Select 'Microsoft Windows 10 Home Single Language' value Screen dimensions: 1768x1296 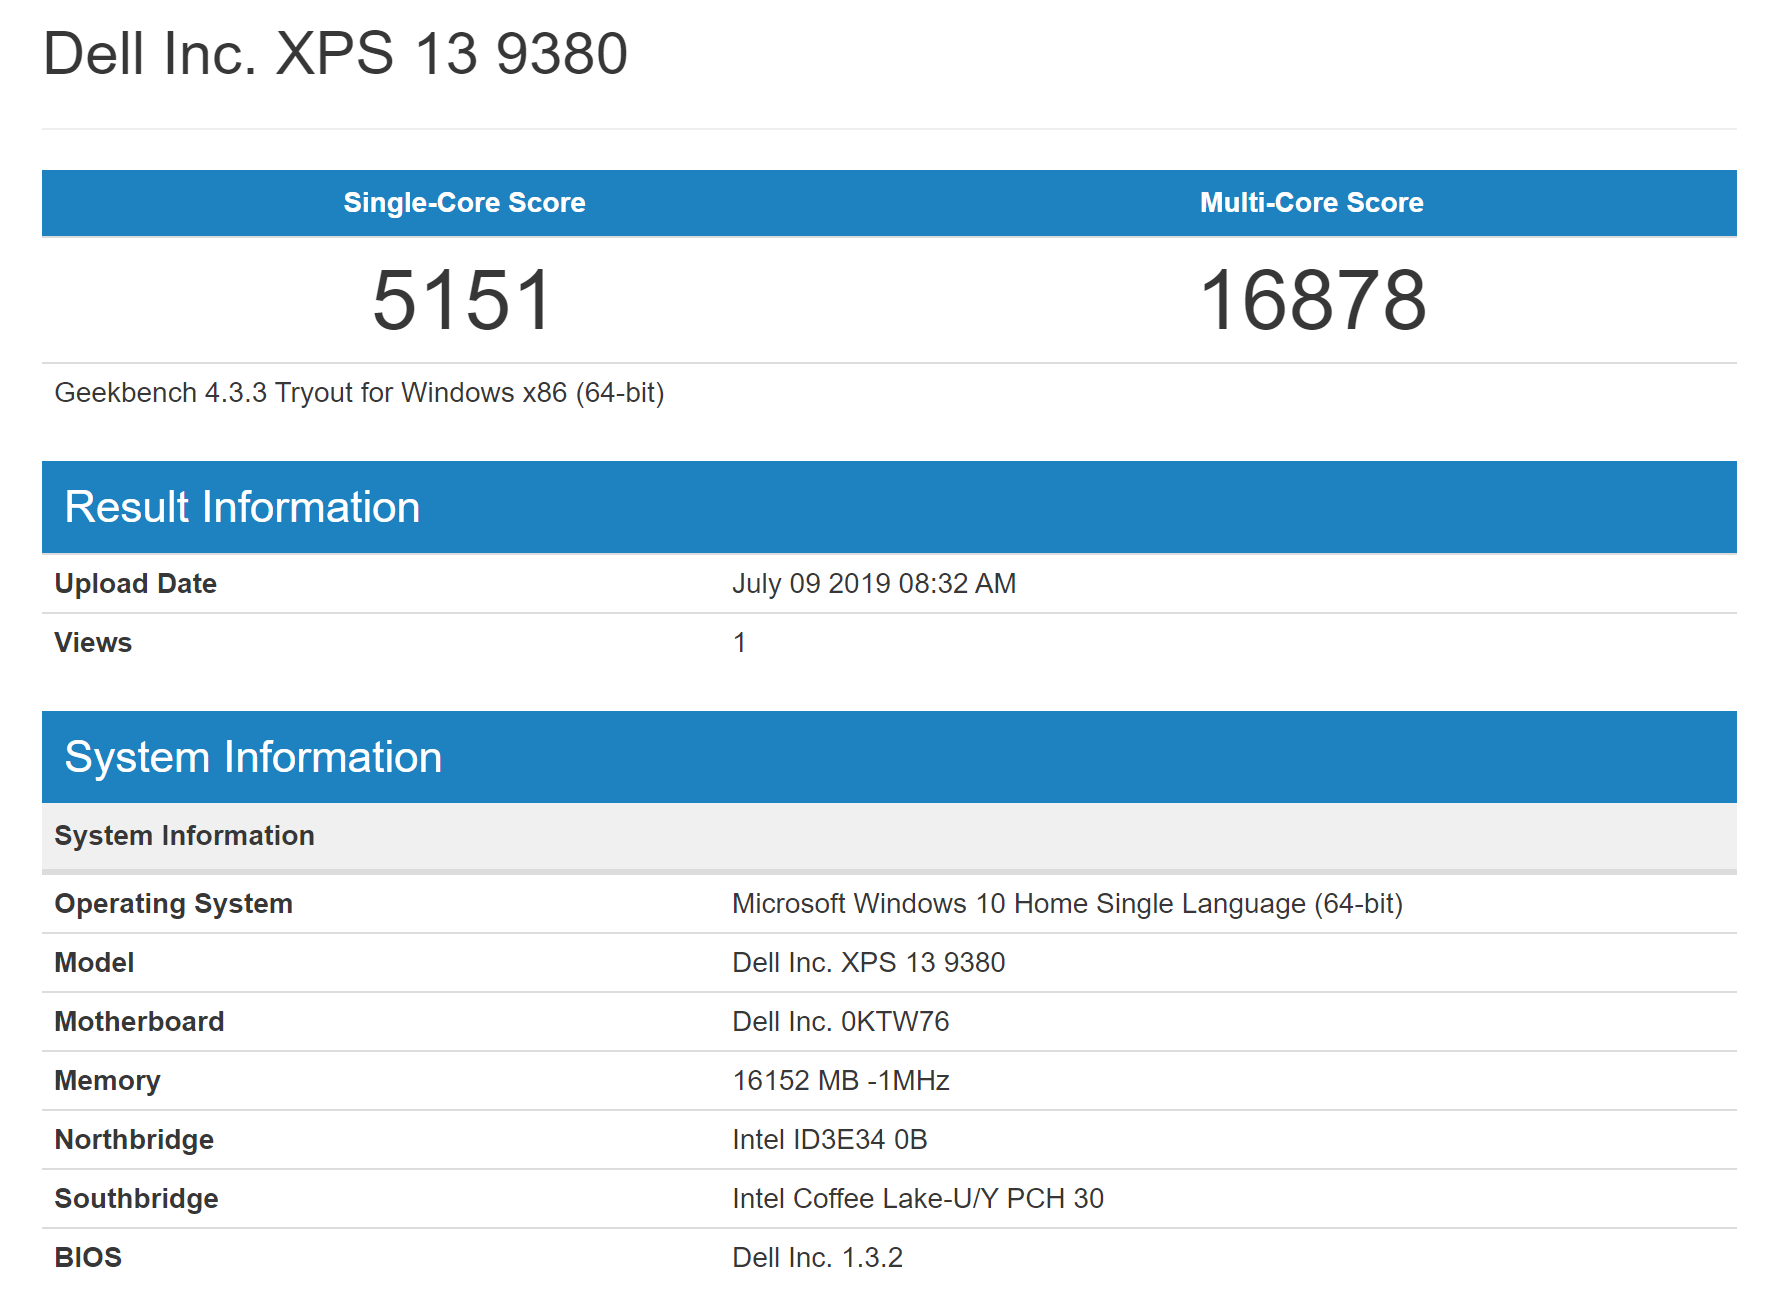[1067, 904]
